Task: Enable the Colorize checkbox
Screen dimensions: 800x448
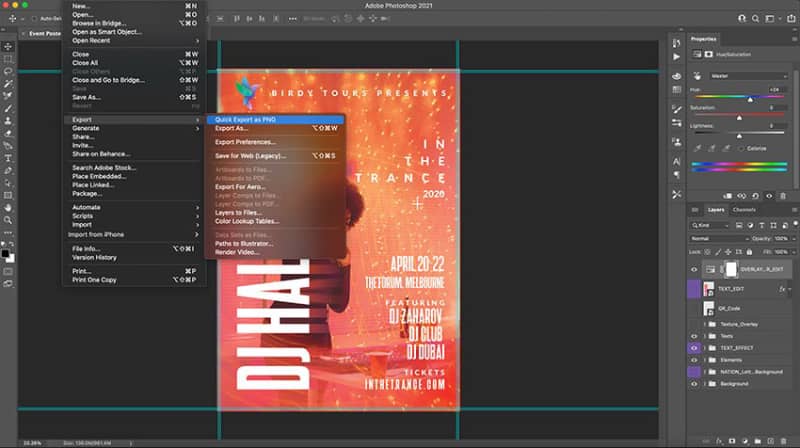Action: click(741, 148)
